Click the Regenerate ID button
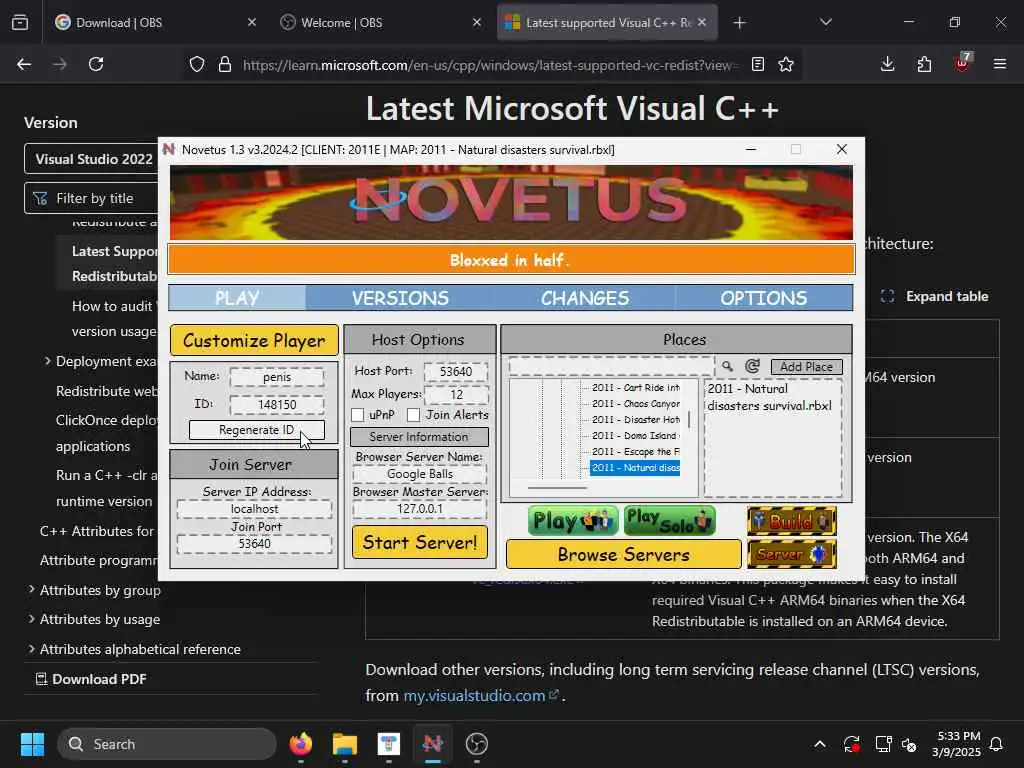 257,430
